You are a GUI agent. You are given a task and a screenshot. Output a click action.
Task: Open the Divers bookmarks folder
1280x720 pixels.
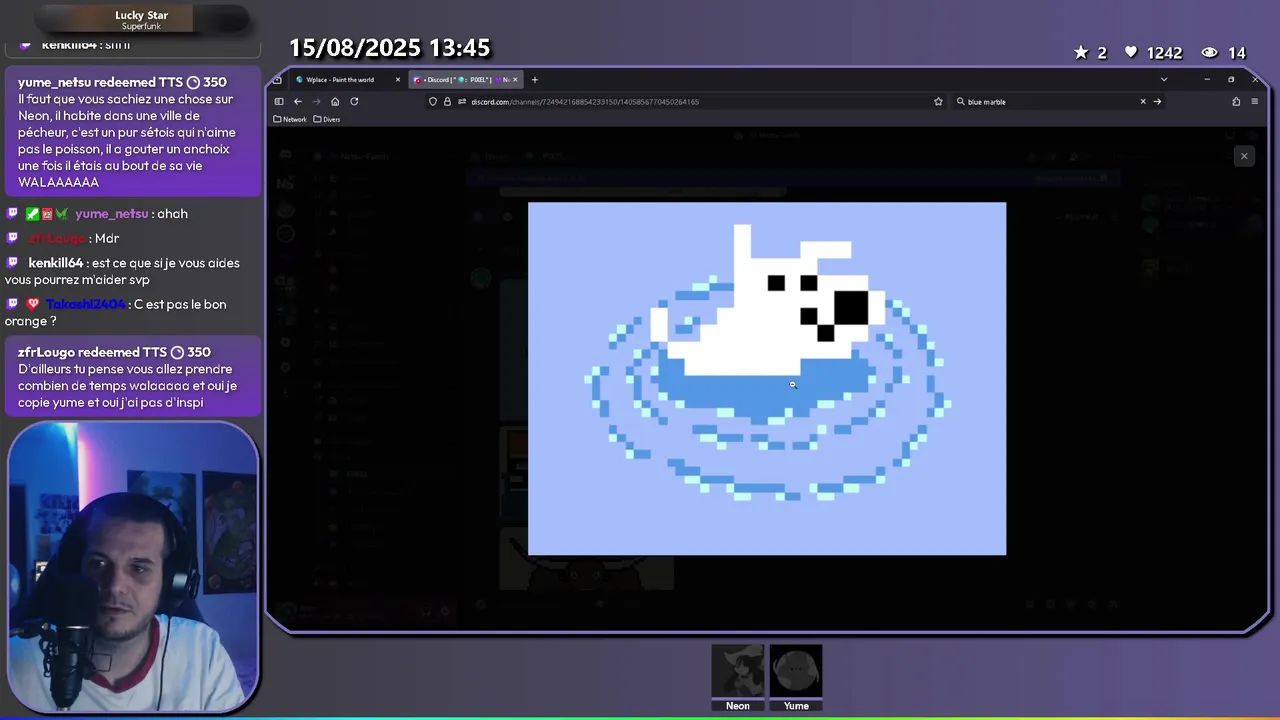tap(327, 119)
